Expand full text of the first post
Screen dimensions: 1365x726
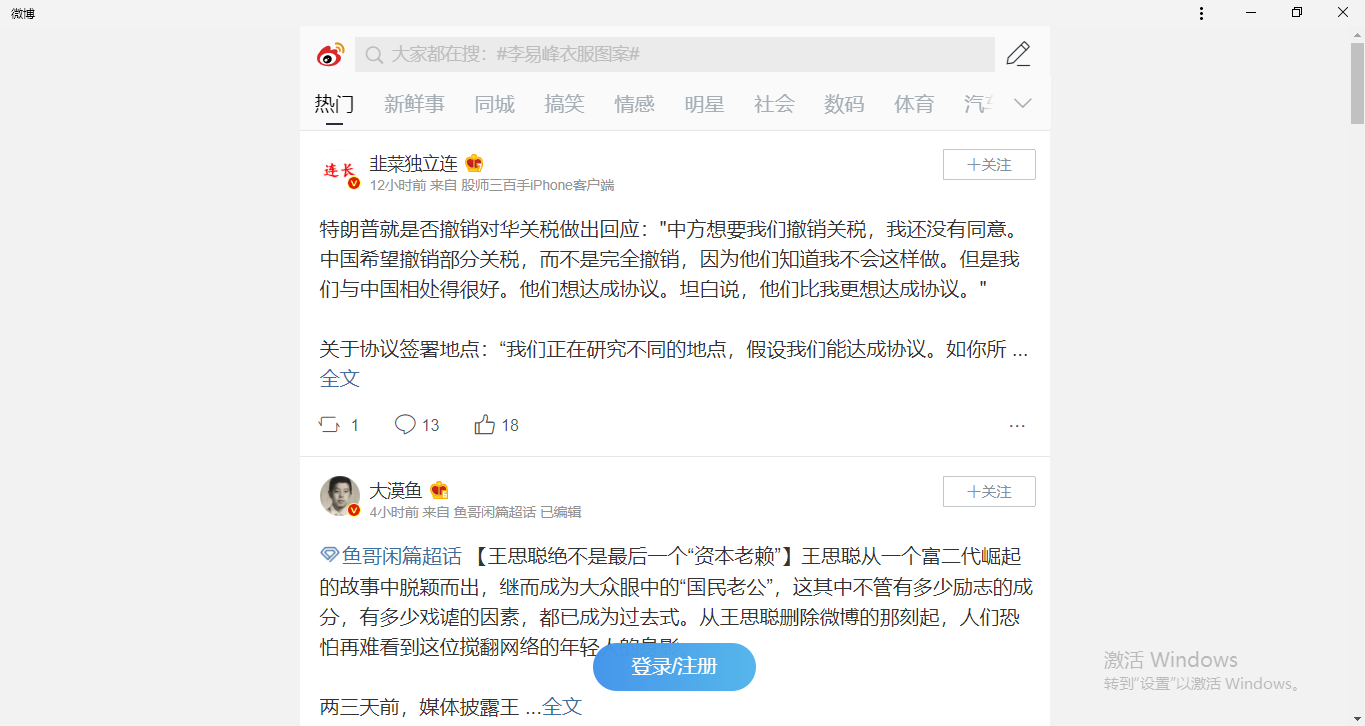pyautogui.click(x=340, y=379)
